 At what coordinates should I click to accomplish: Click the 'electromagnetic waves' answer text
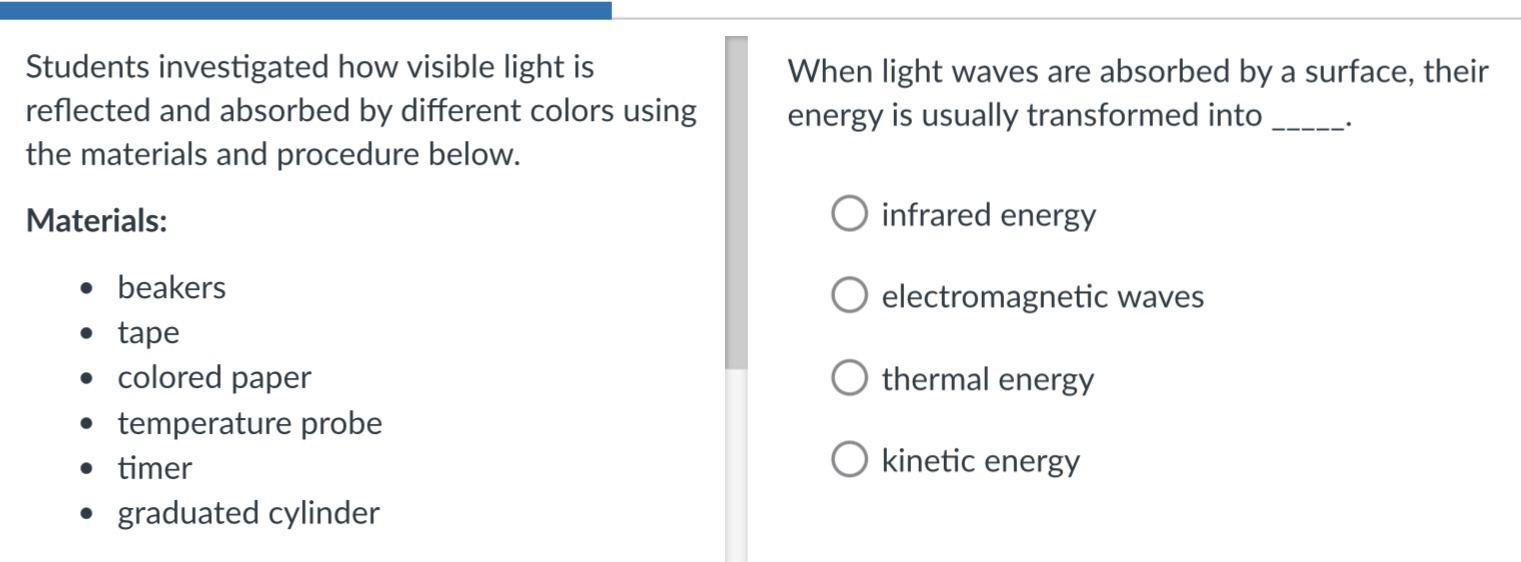1042,297
